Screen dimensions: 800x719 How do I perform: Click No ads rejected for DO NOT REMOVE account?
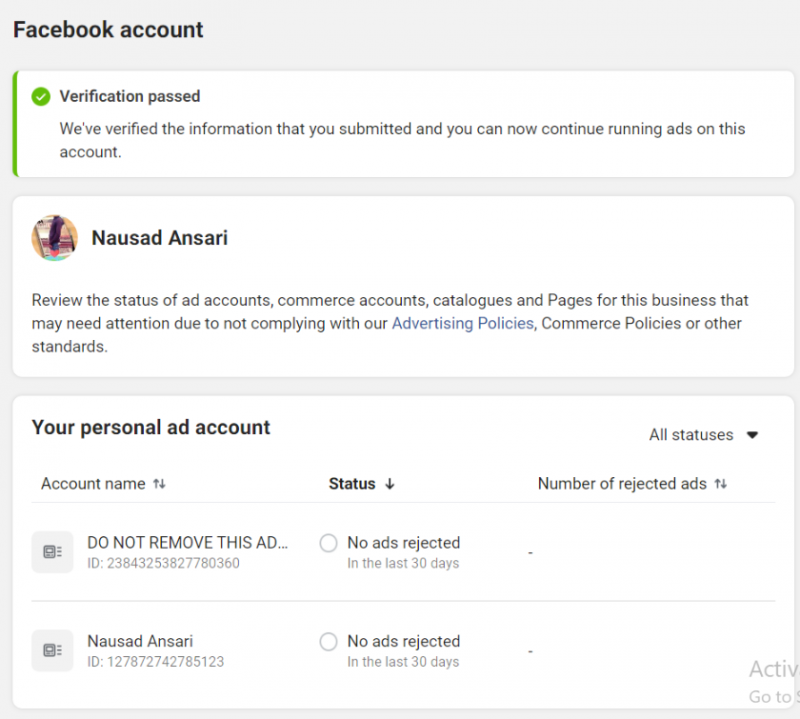404,543
